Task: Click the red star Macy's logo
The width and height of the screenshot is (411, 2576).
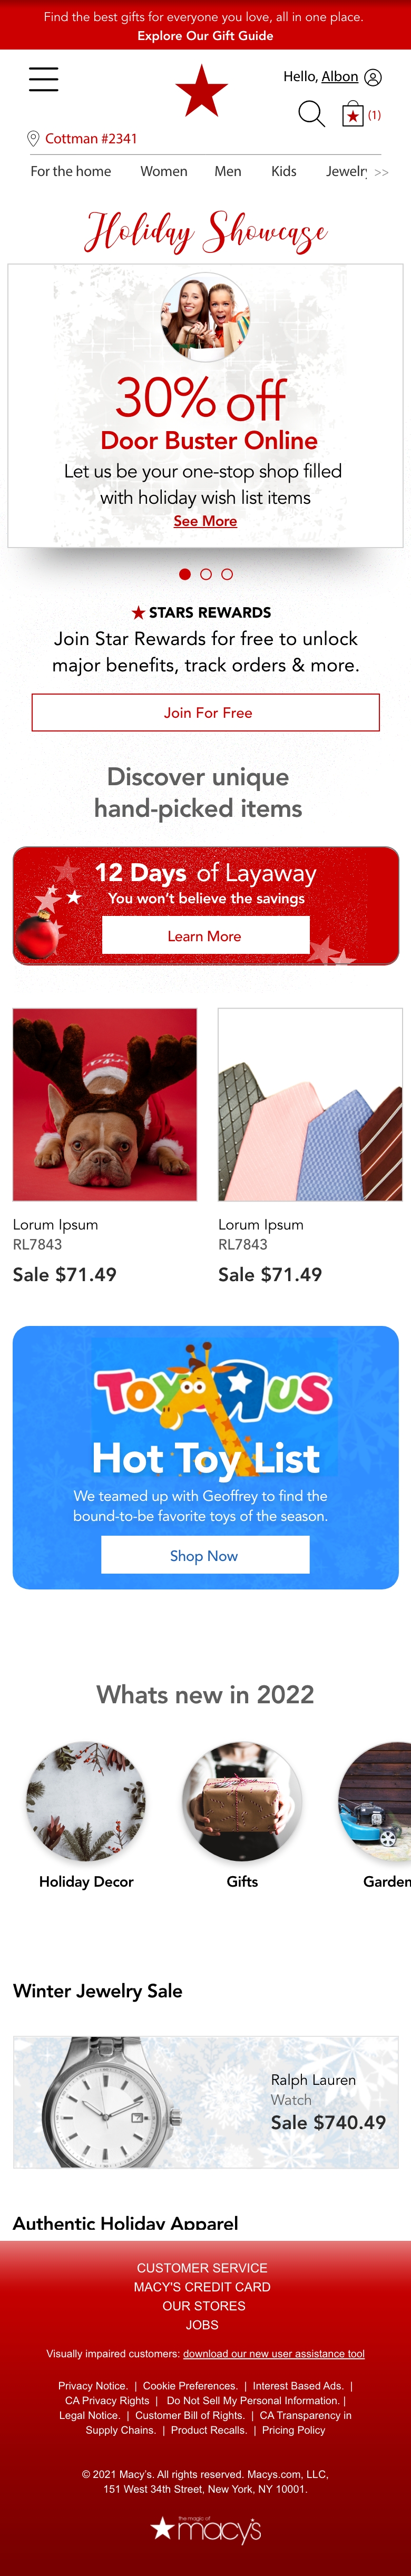Action: pyautogui.click(x=201, y=90)
